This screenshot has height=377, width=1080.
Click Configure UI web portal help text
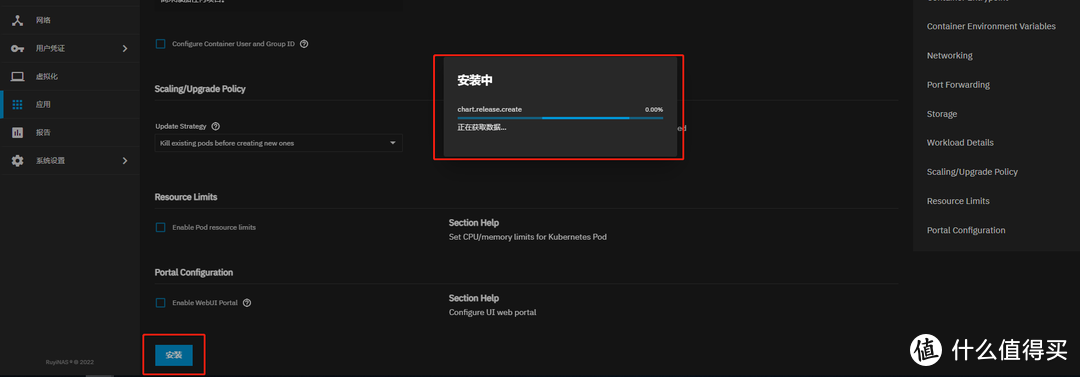[492, 312]
